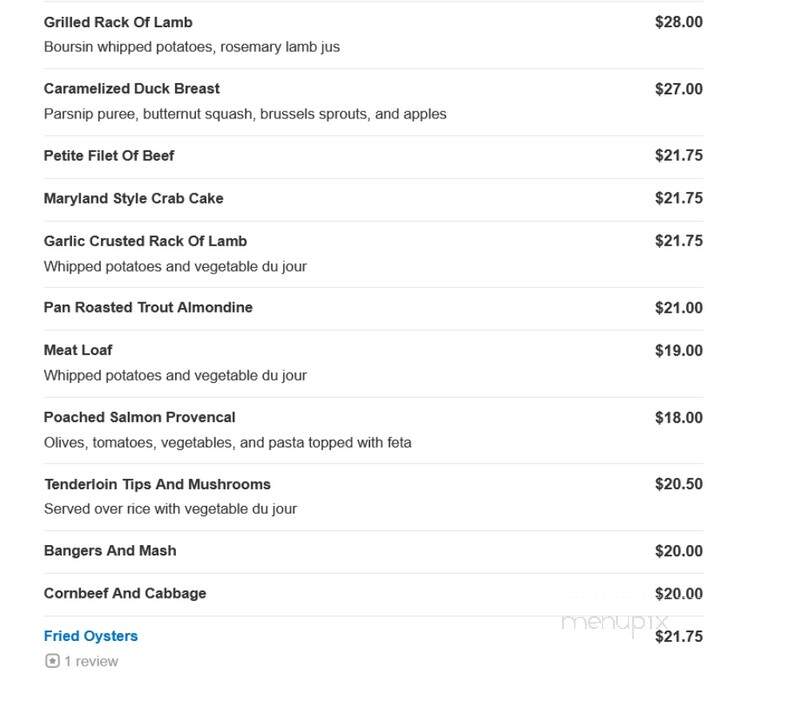The image size is (794, 705).
Task: Open the Fried Oysters link
Action: [x=91, y=636]
